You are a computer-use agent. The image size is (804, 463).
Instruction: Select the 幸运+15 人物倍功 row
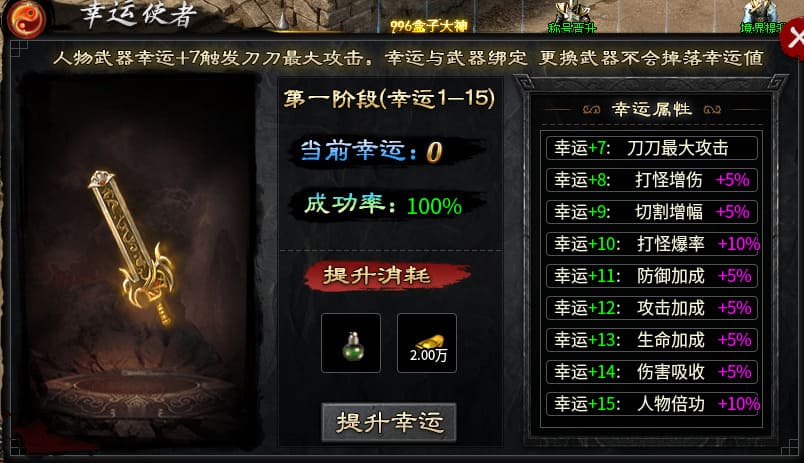point(652,404)
